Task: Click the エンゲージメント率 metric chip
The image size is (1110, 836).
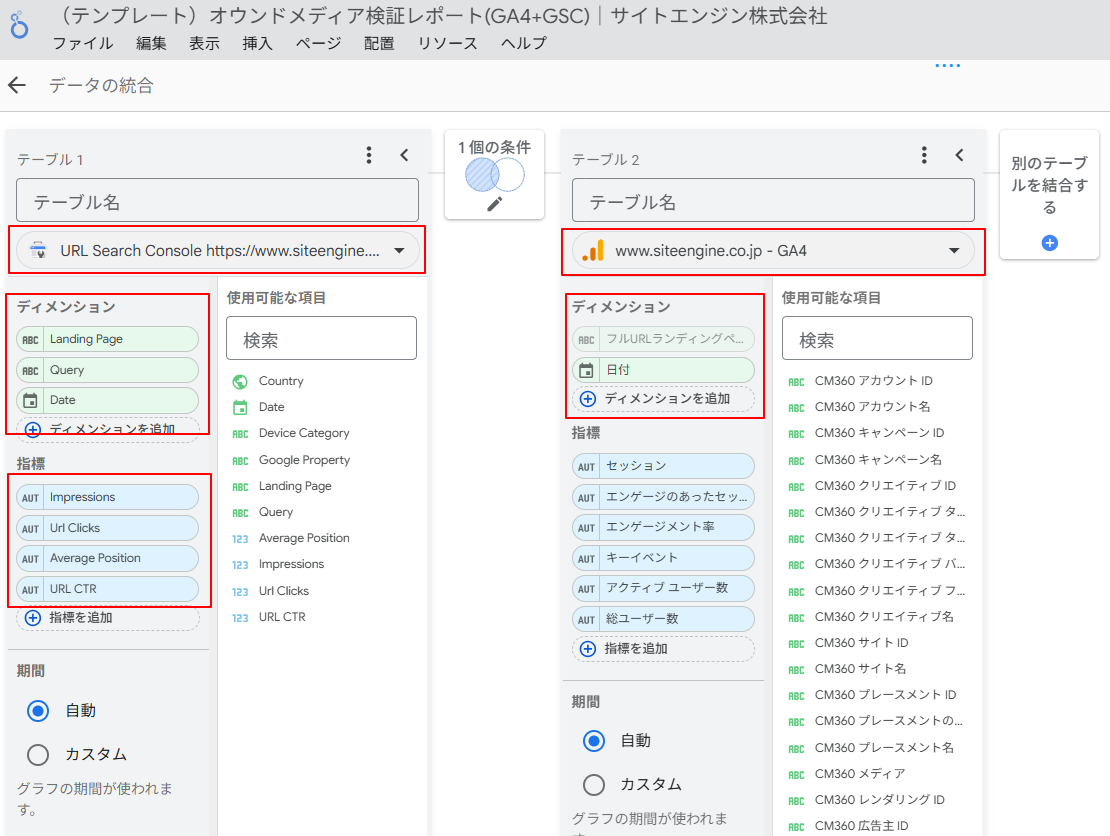Action: [663, 527]
